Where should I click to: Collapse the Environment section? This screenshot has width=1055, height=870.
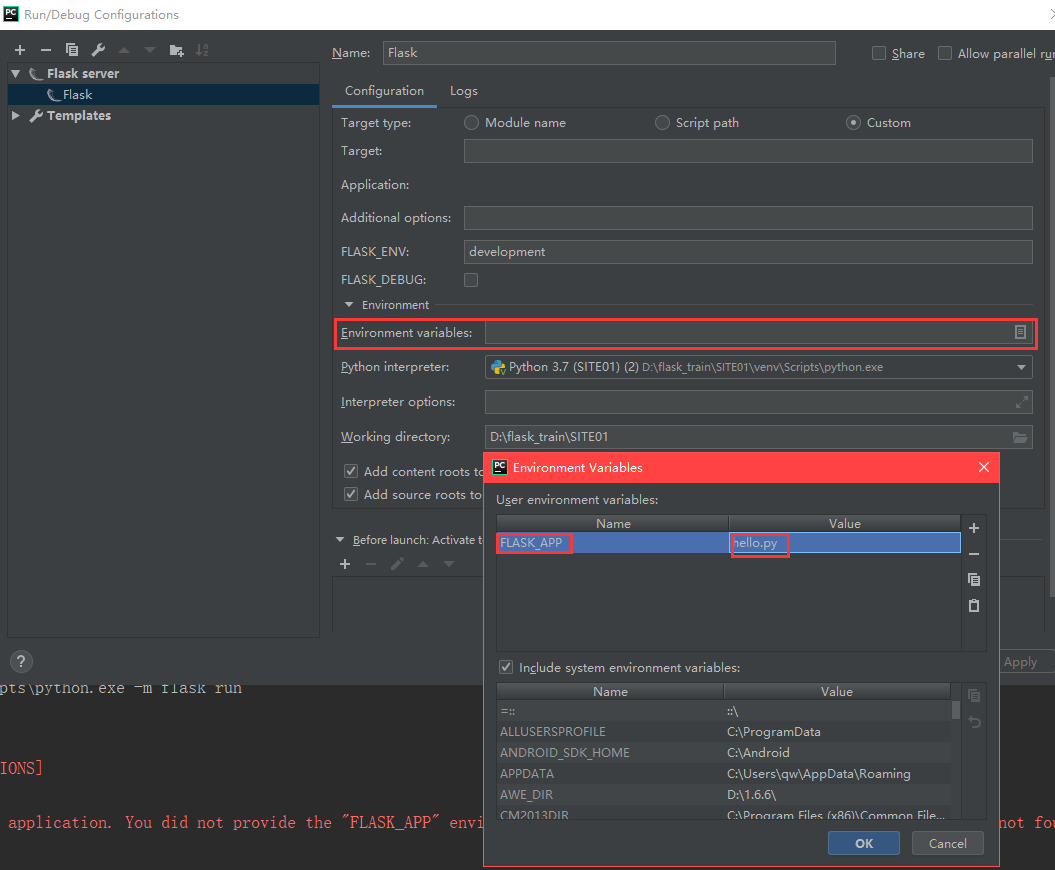pos(349,305)
